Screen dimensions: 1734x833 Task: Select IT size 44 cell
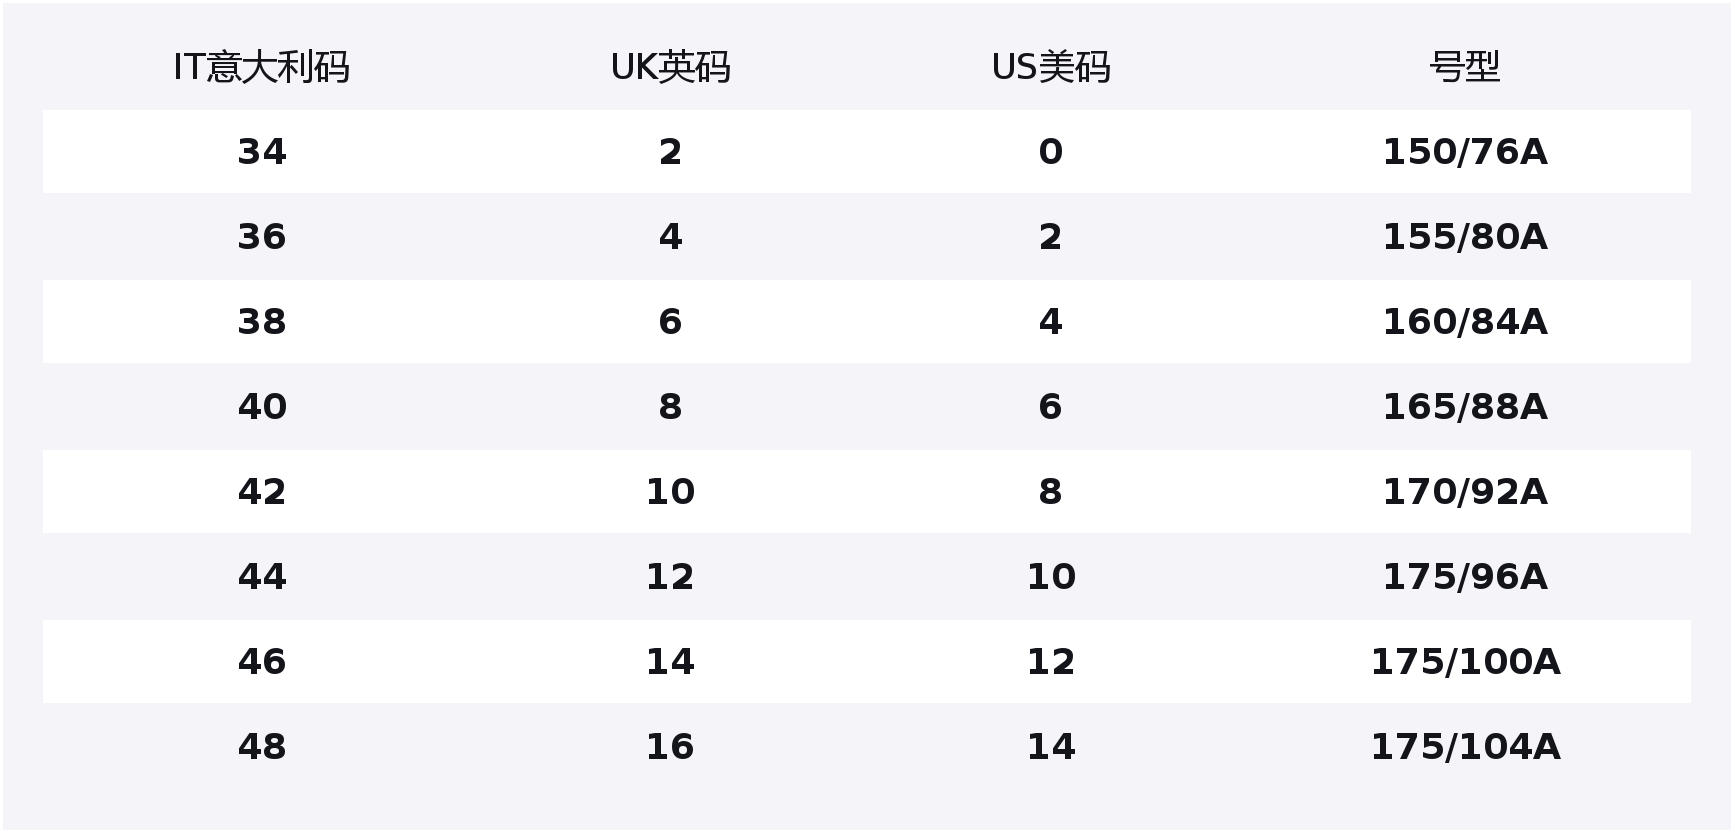(x=262, y=577)
